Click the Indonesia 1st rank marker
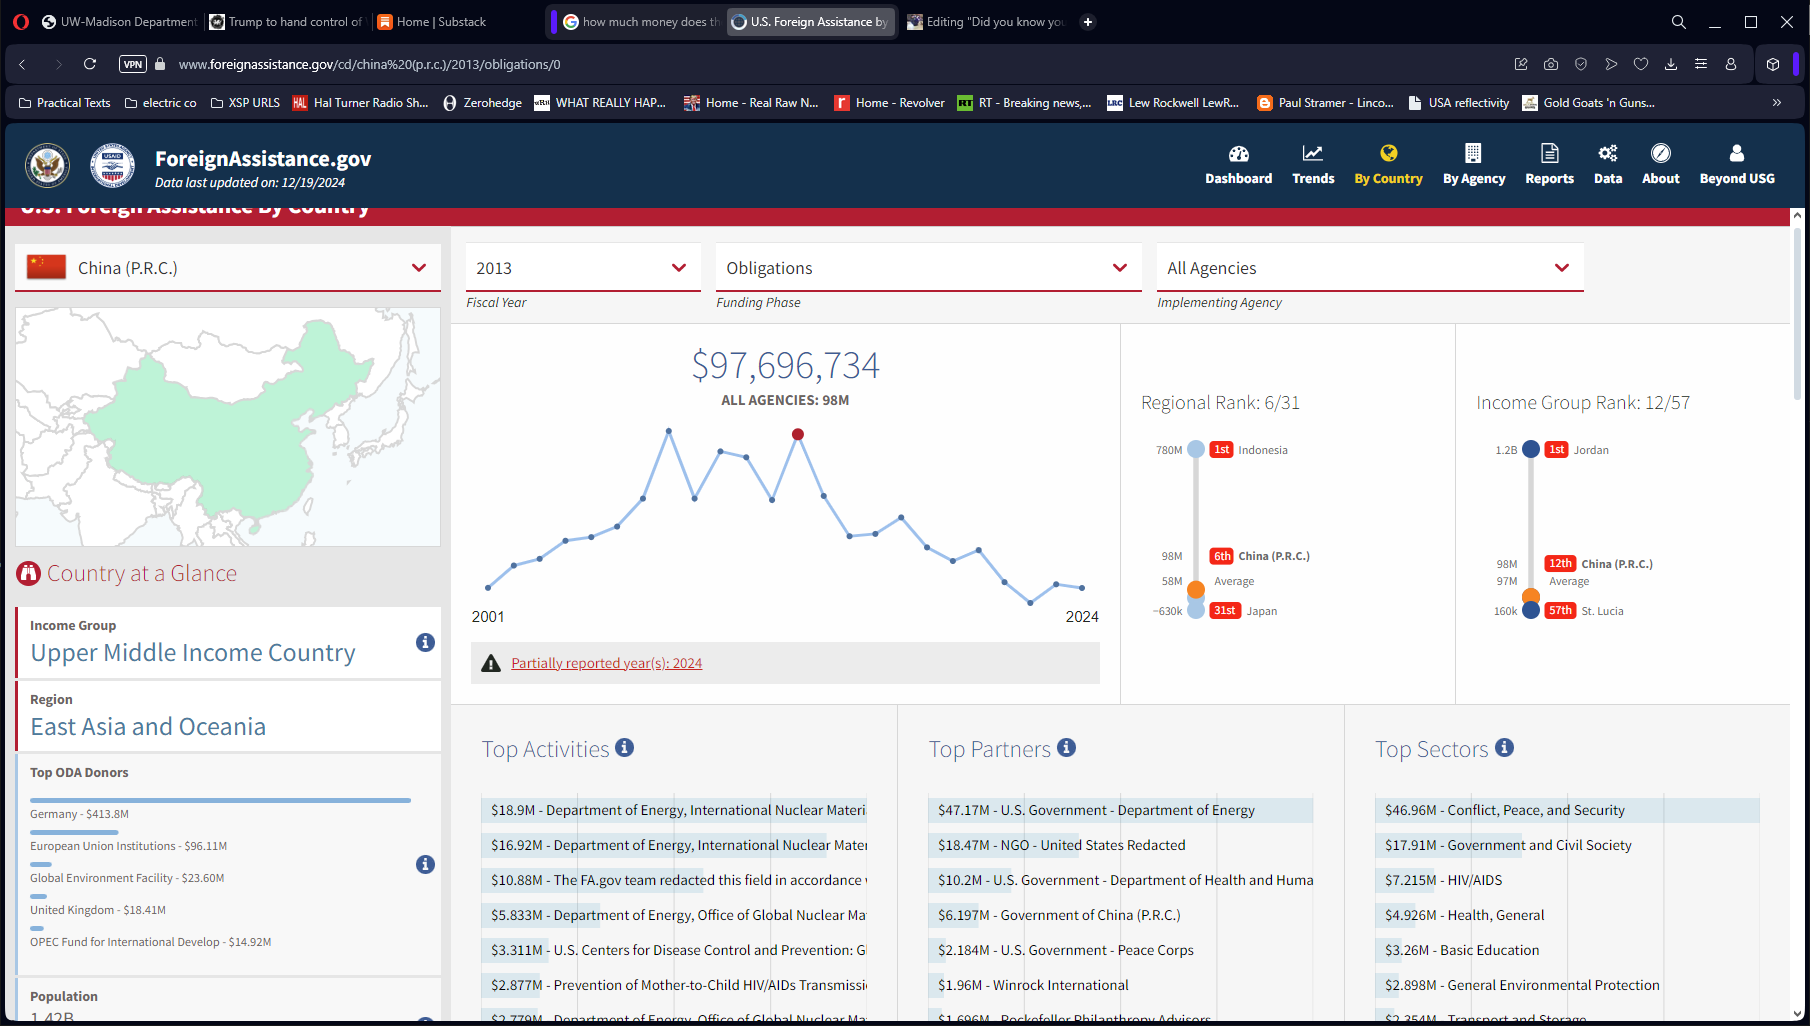 coord(1196,450)
